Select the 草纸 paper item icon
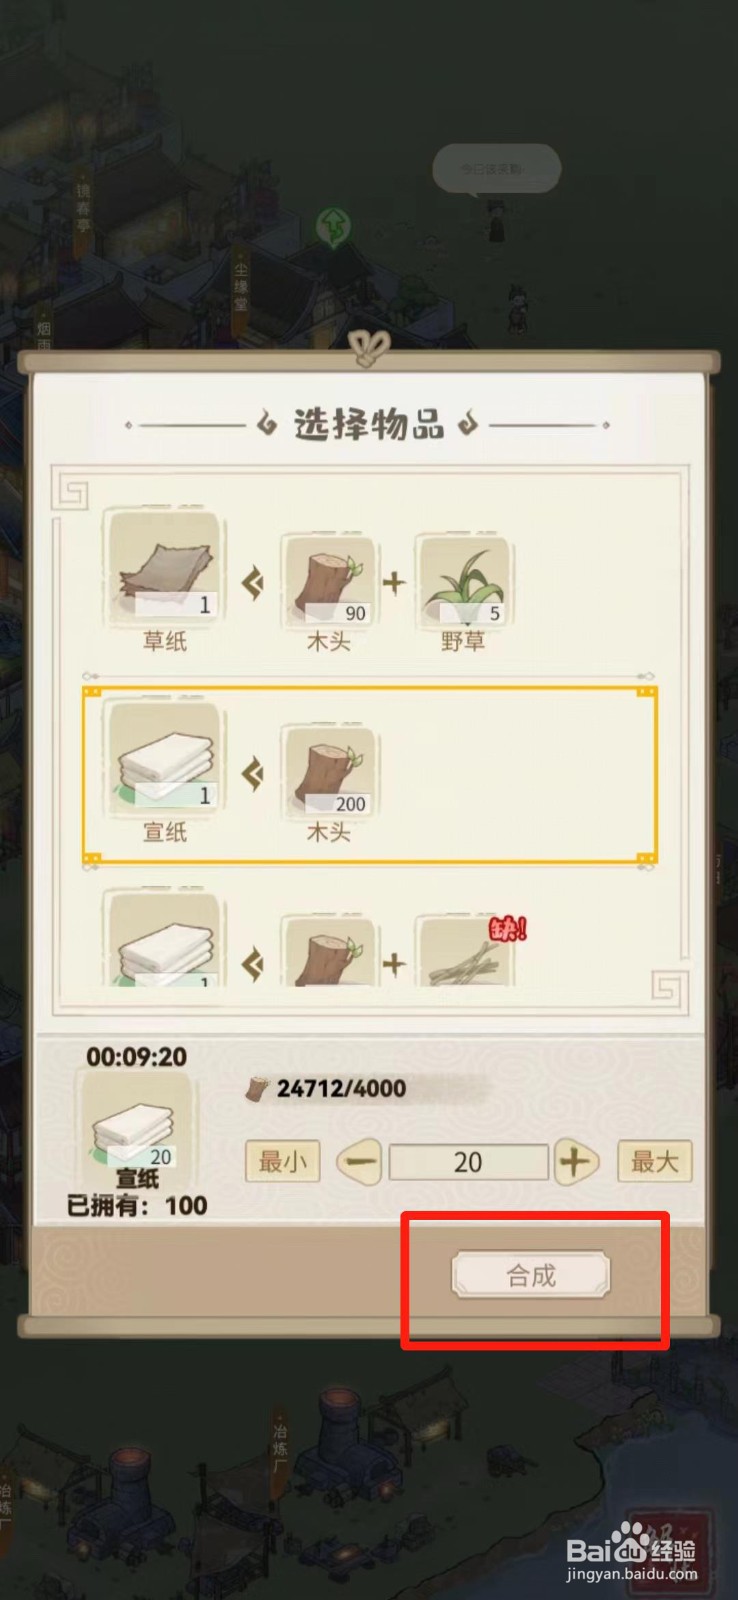The width and height of the screenshot is (738, 1600). (x=165, y=568)
